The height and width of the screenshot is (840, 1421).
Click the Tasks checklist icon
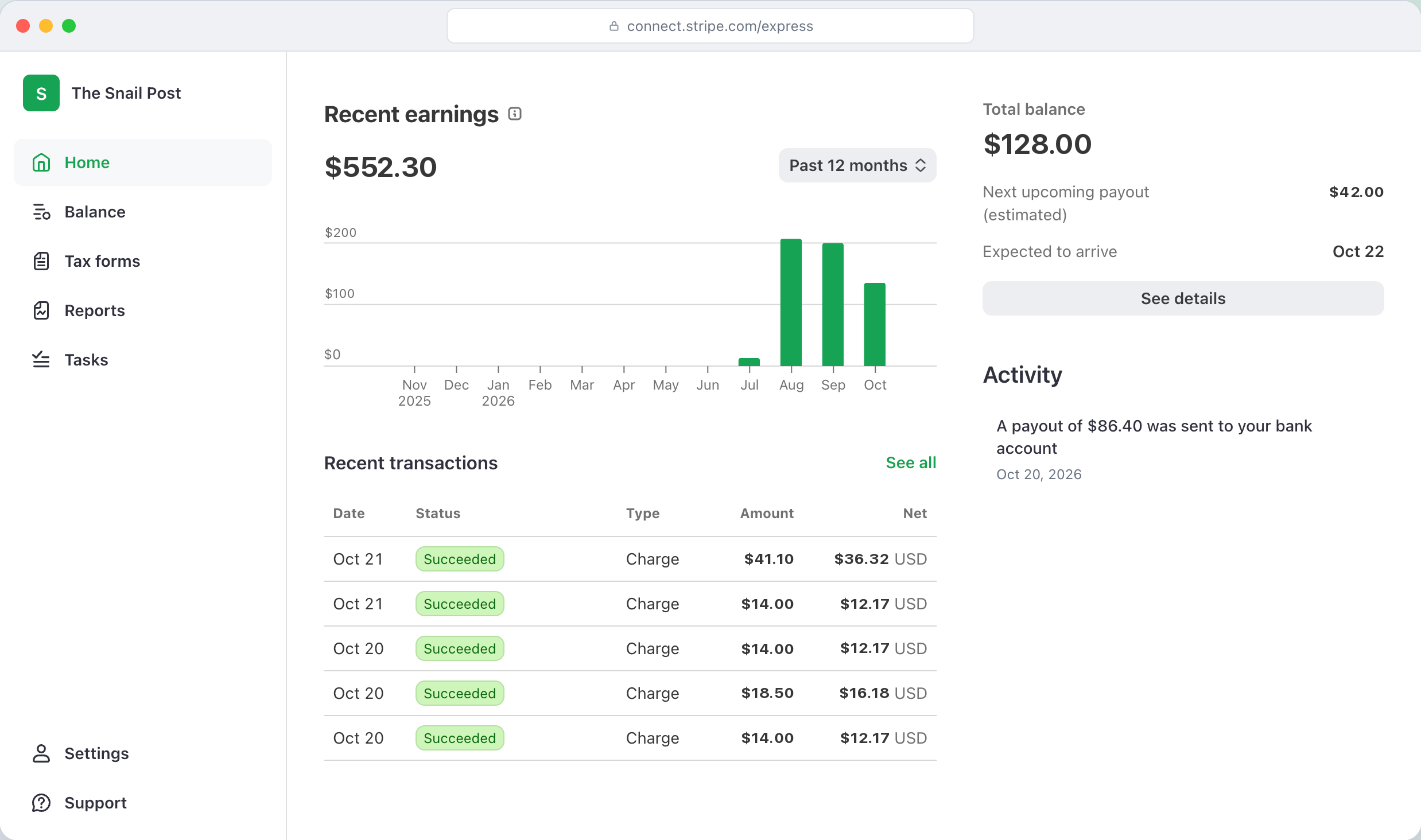tap(41, 360)
